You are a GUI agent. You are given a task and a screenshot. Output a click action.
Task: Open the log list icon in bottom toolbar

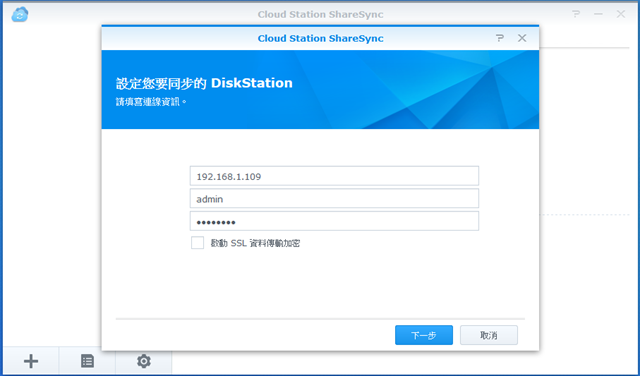click(87, 361)
